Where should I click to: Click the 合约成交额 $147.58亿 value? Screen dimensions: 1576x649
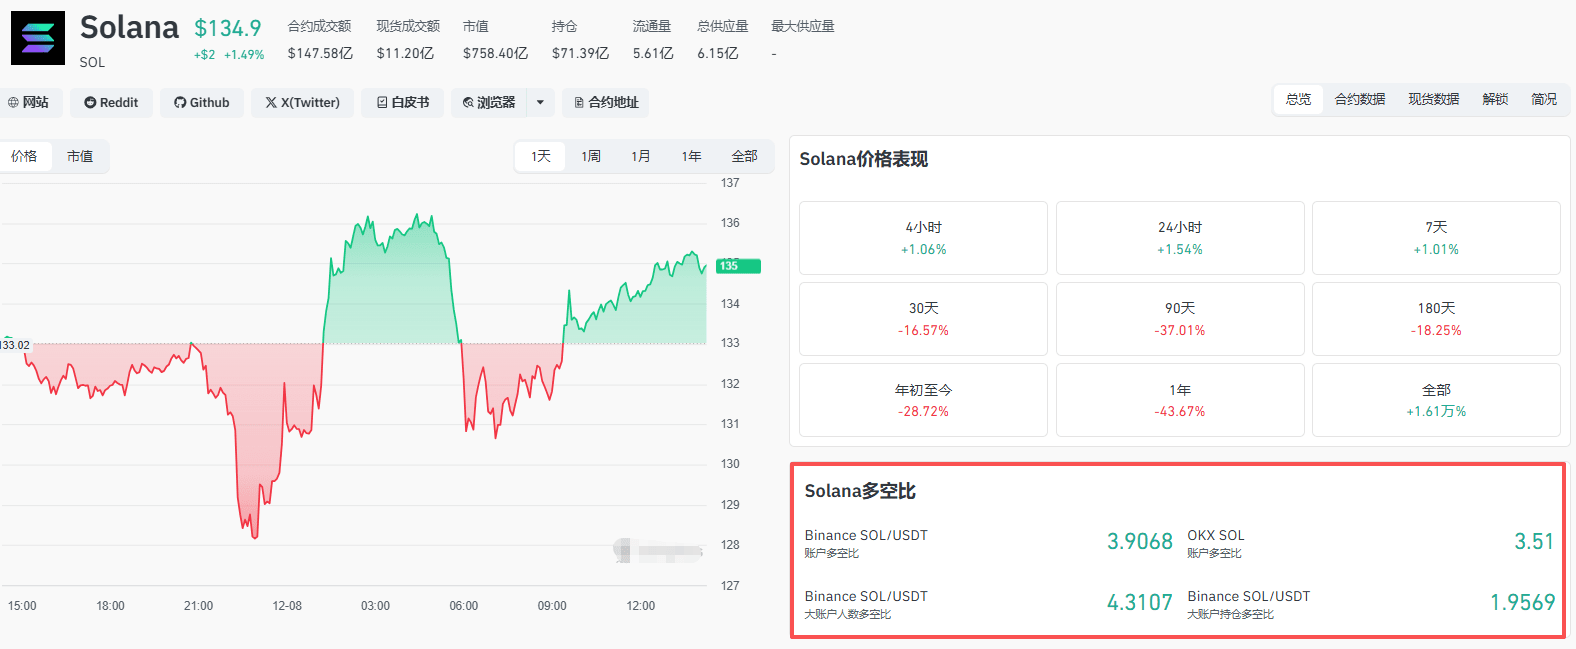320,53
